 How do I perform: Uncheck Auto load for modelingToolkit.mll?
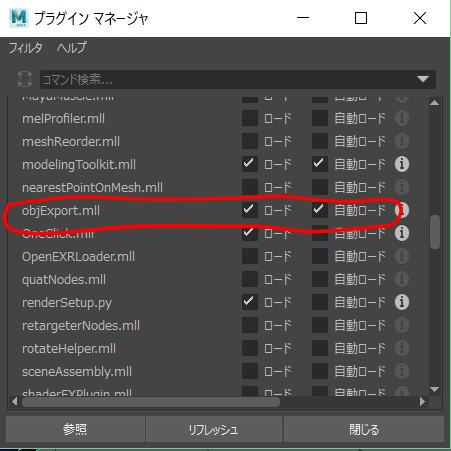320,164
